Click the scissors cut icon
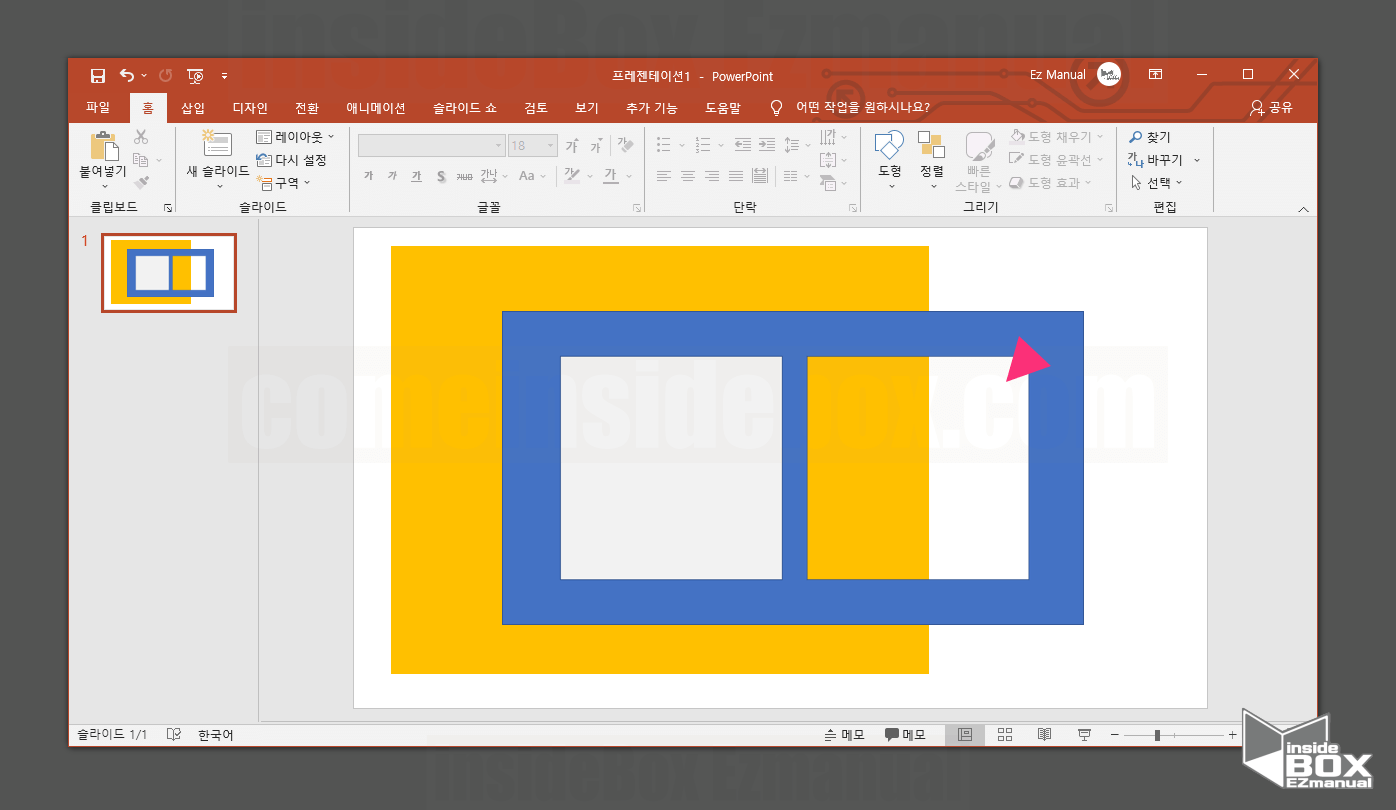 (x=141, y=137)
